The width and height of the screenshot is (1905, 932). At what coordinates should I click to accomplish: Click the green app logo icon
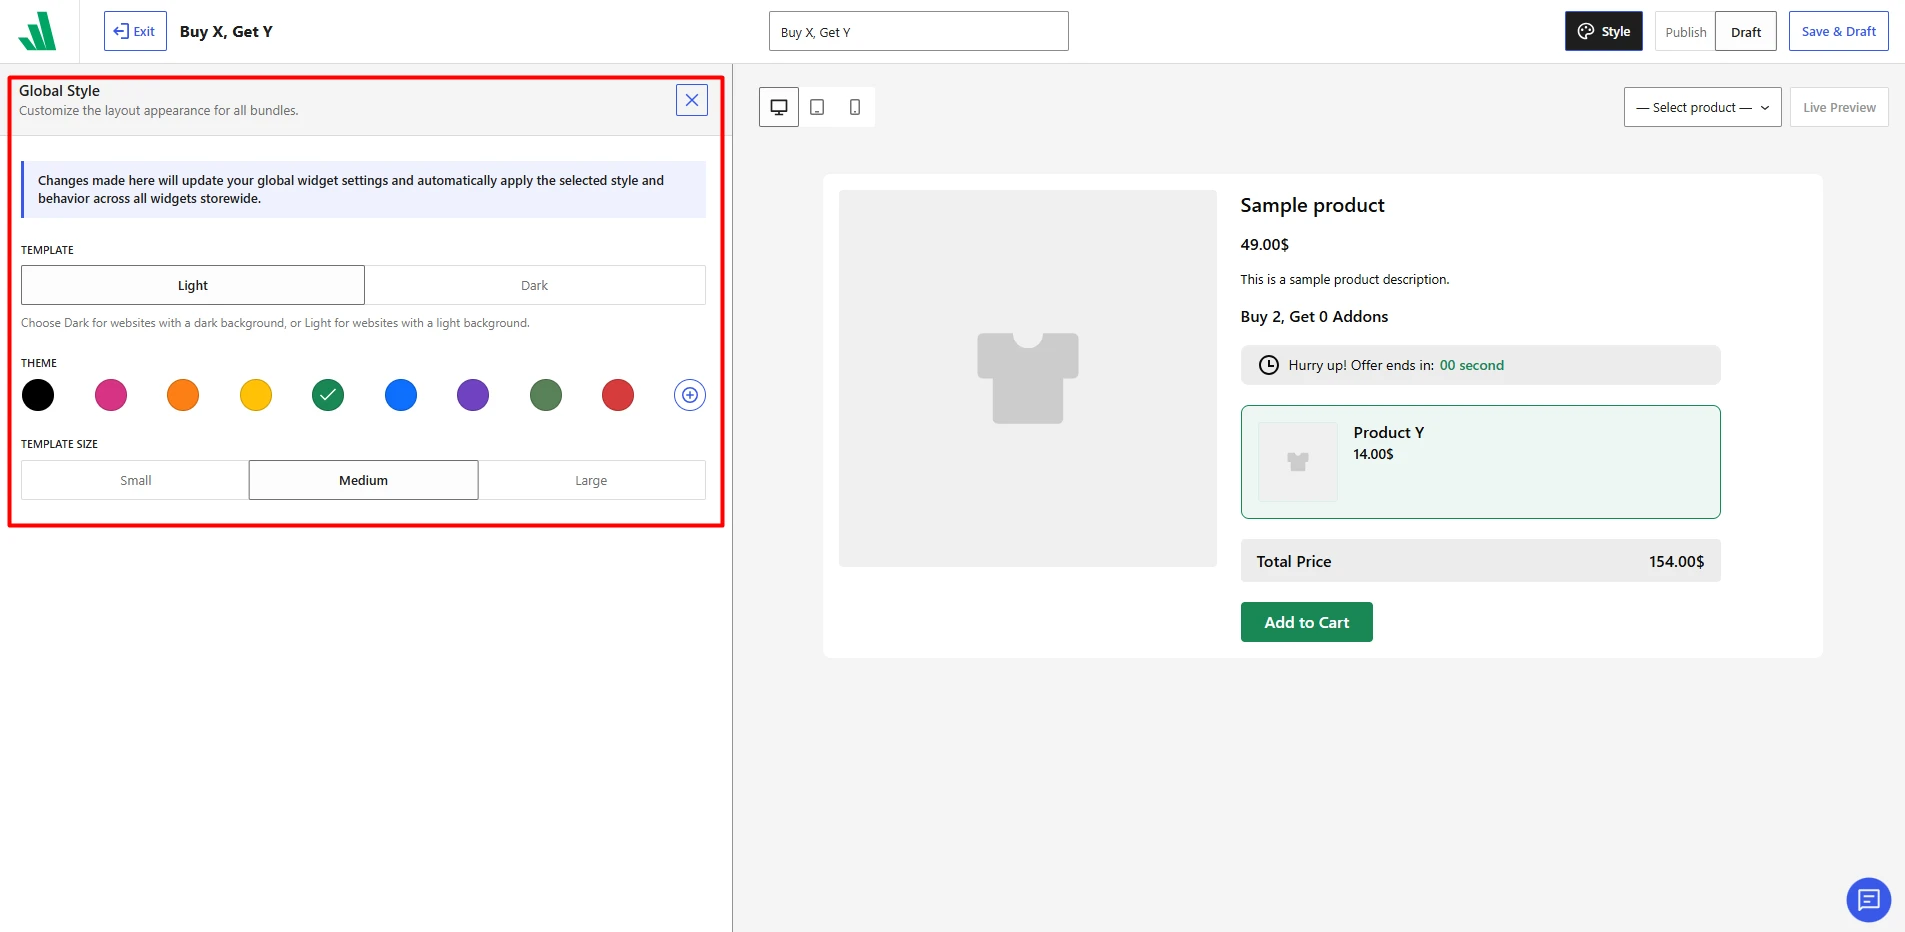tap(38, 31)
